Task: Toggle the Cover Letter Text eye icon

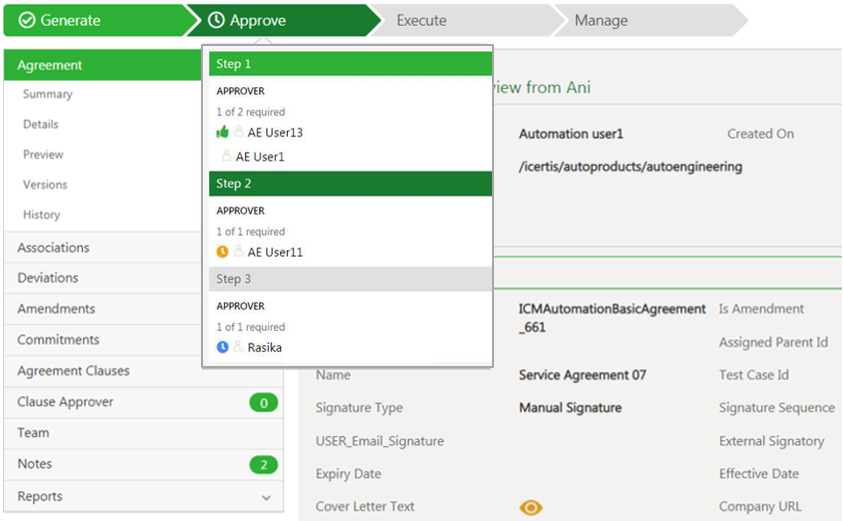Action: click(531, 507)
